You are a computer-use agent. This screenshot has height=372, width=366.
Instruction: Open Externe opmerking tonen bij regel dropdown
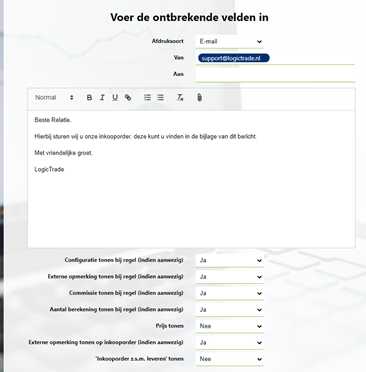[x=230, y=277]
